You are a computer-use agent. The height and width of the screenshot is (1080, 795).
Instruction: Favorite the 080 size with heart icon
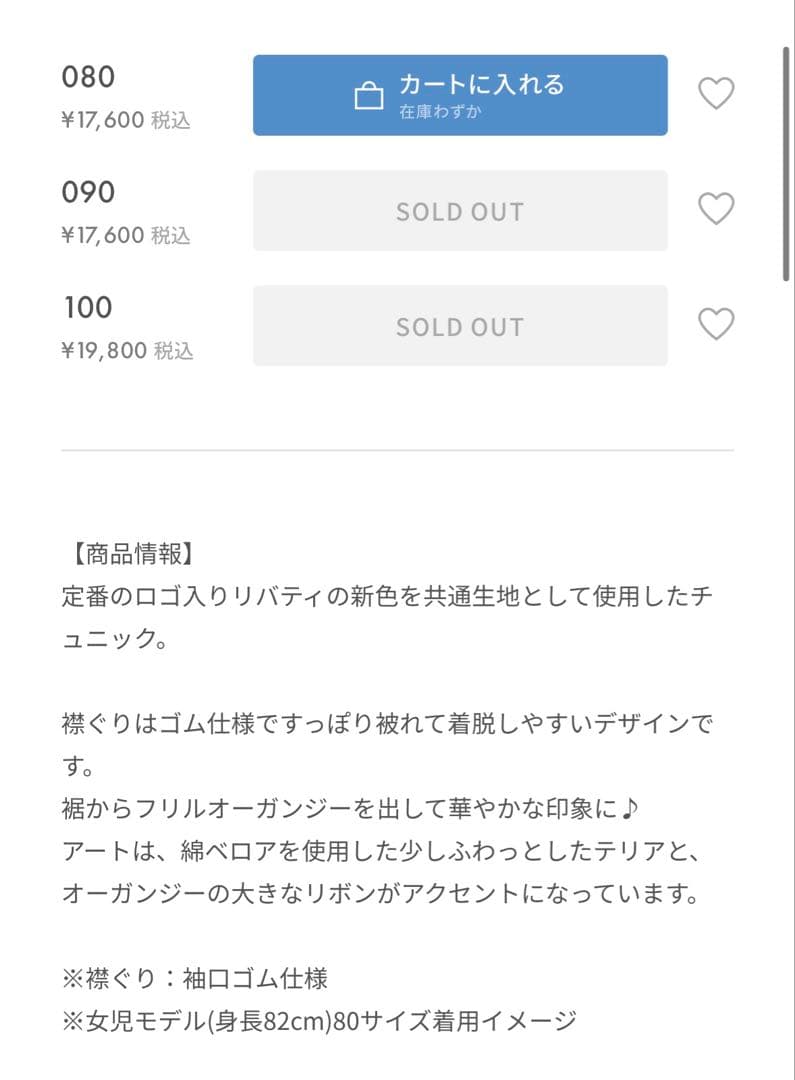(715, 94)
